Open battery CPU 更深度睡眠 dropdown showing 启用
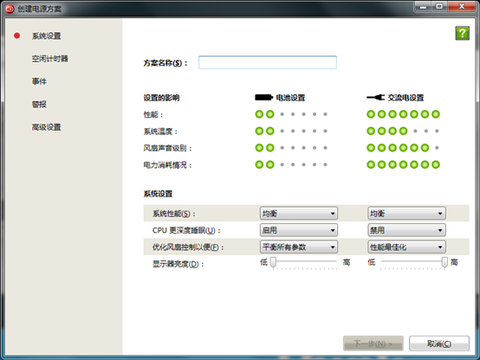This screenshot has height=360, width=480. click(x=299, y=230)
